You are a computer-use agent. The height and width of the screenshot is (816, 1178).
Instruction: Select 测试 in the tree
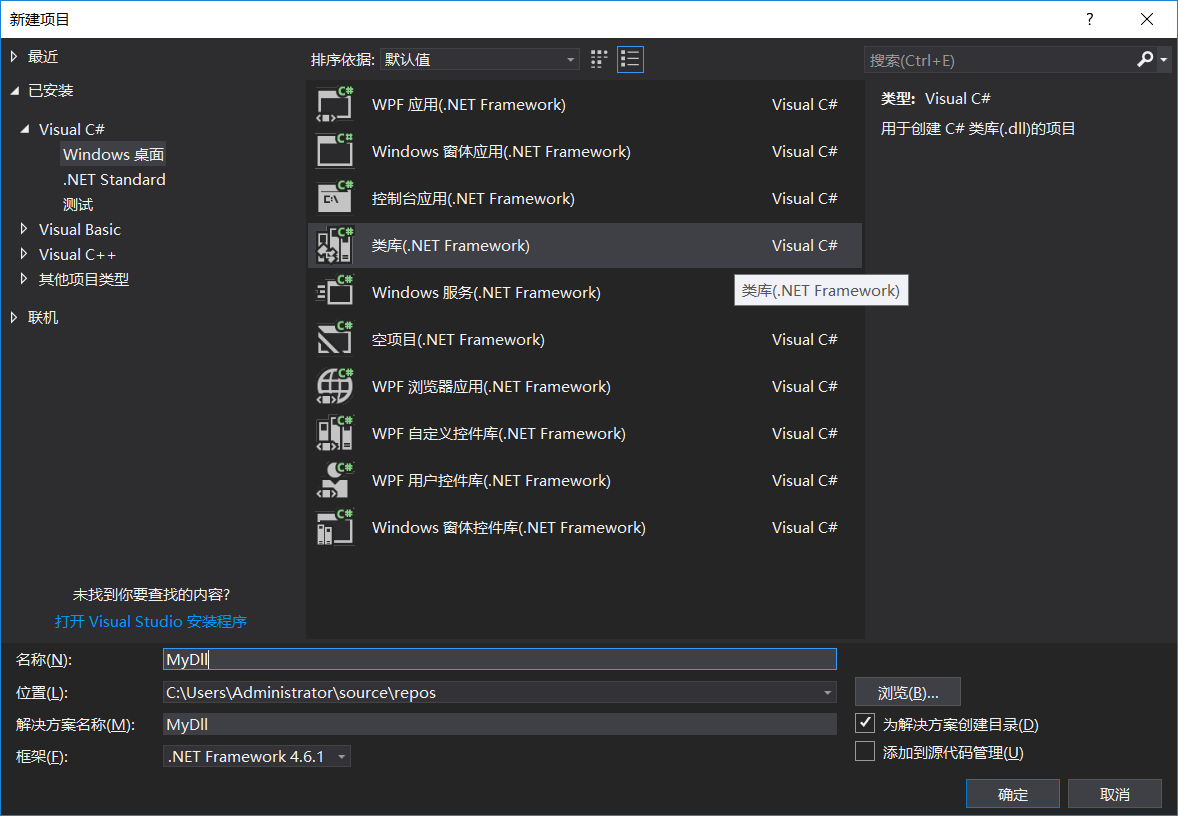click(x=78, y=204)
